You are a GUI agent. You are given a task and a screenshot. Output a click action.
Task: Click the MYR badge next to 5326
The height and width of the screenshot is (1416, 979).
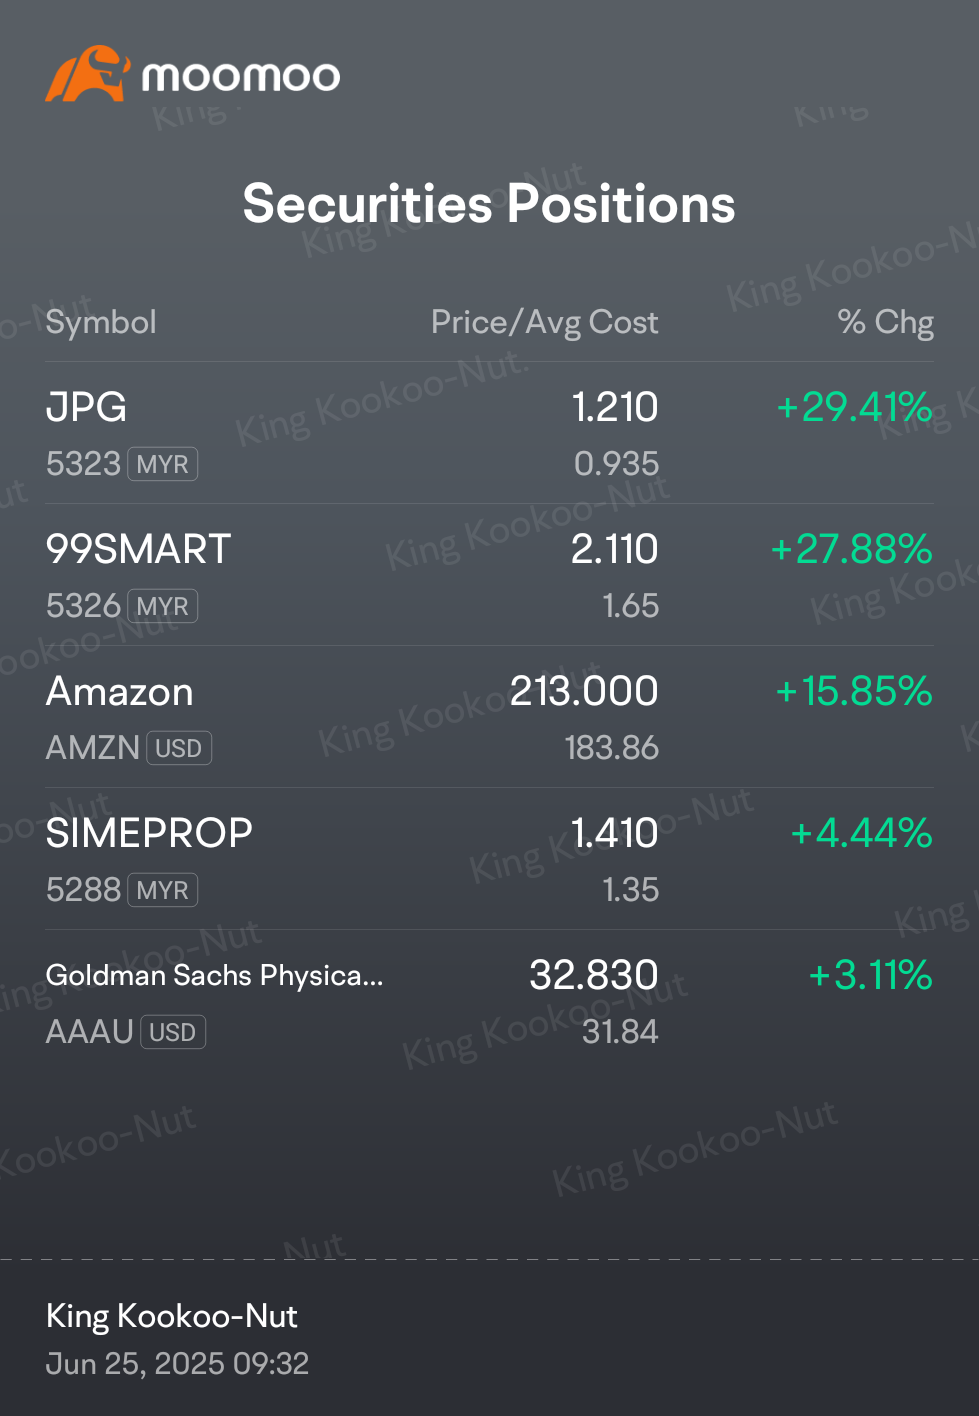(x=162, y=606)
